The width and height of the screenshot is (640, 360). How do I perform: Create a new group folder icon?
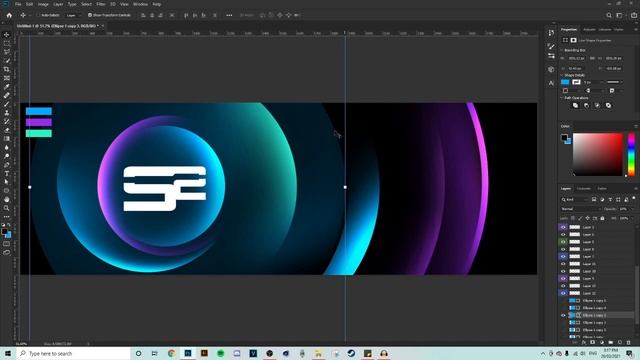tap(611, 342)
